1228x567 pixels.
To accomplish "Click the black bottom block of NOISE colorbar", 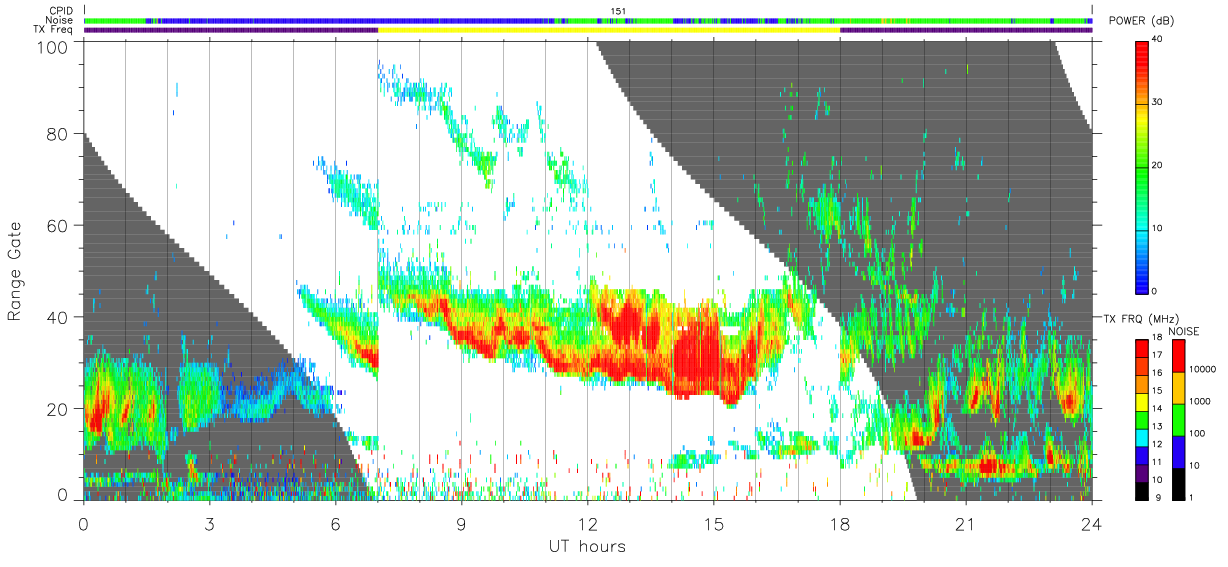I will pos(1178,484).
